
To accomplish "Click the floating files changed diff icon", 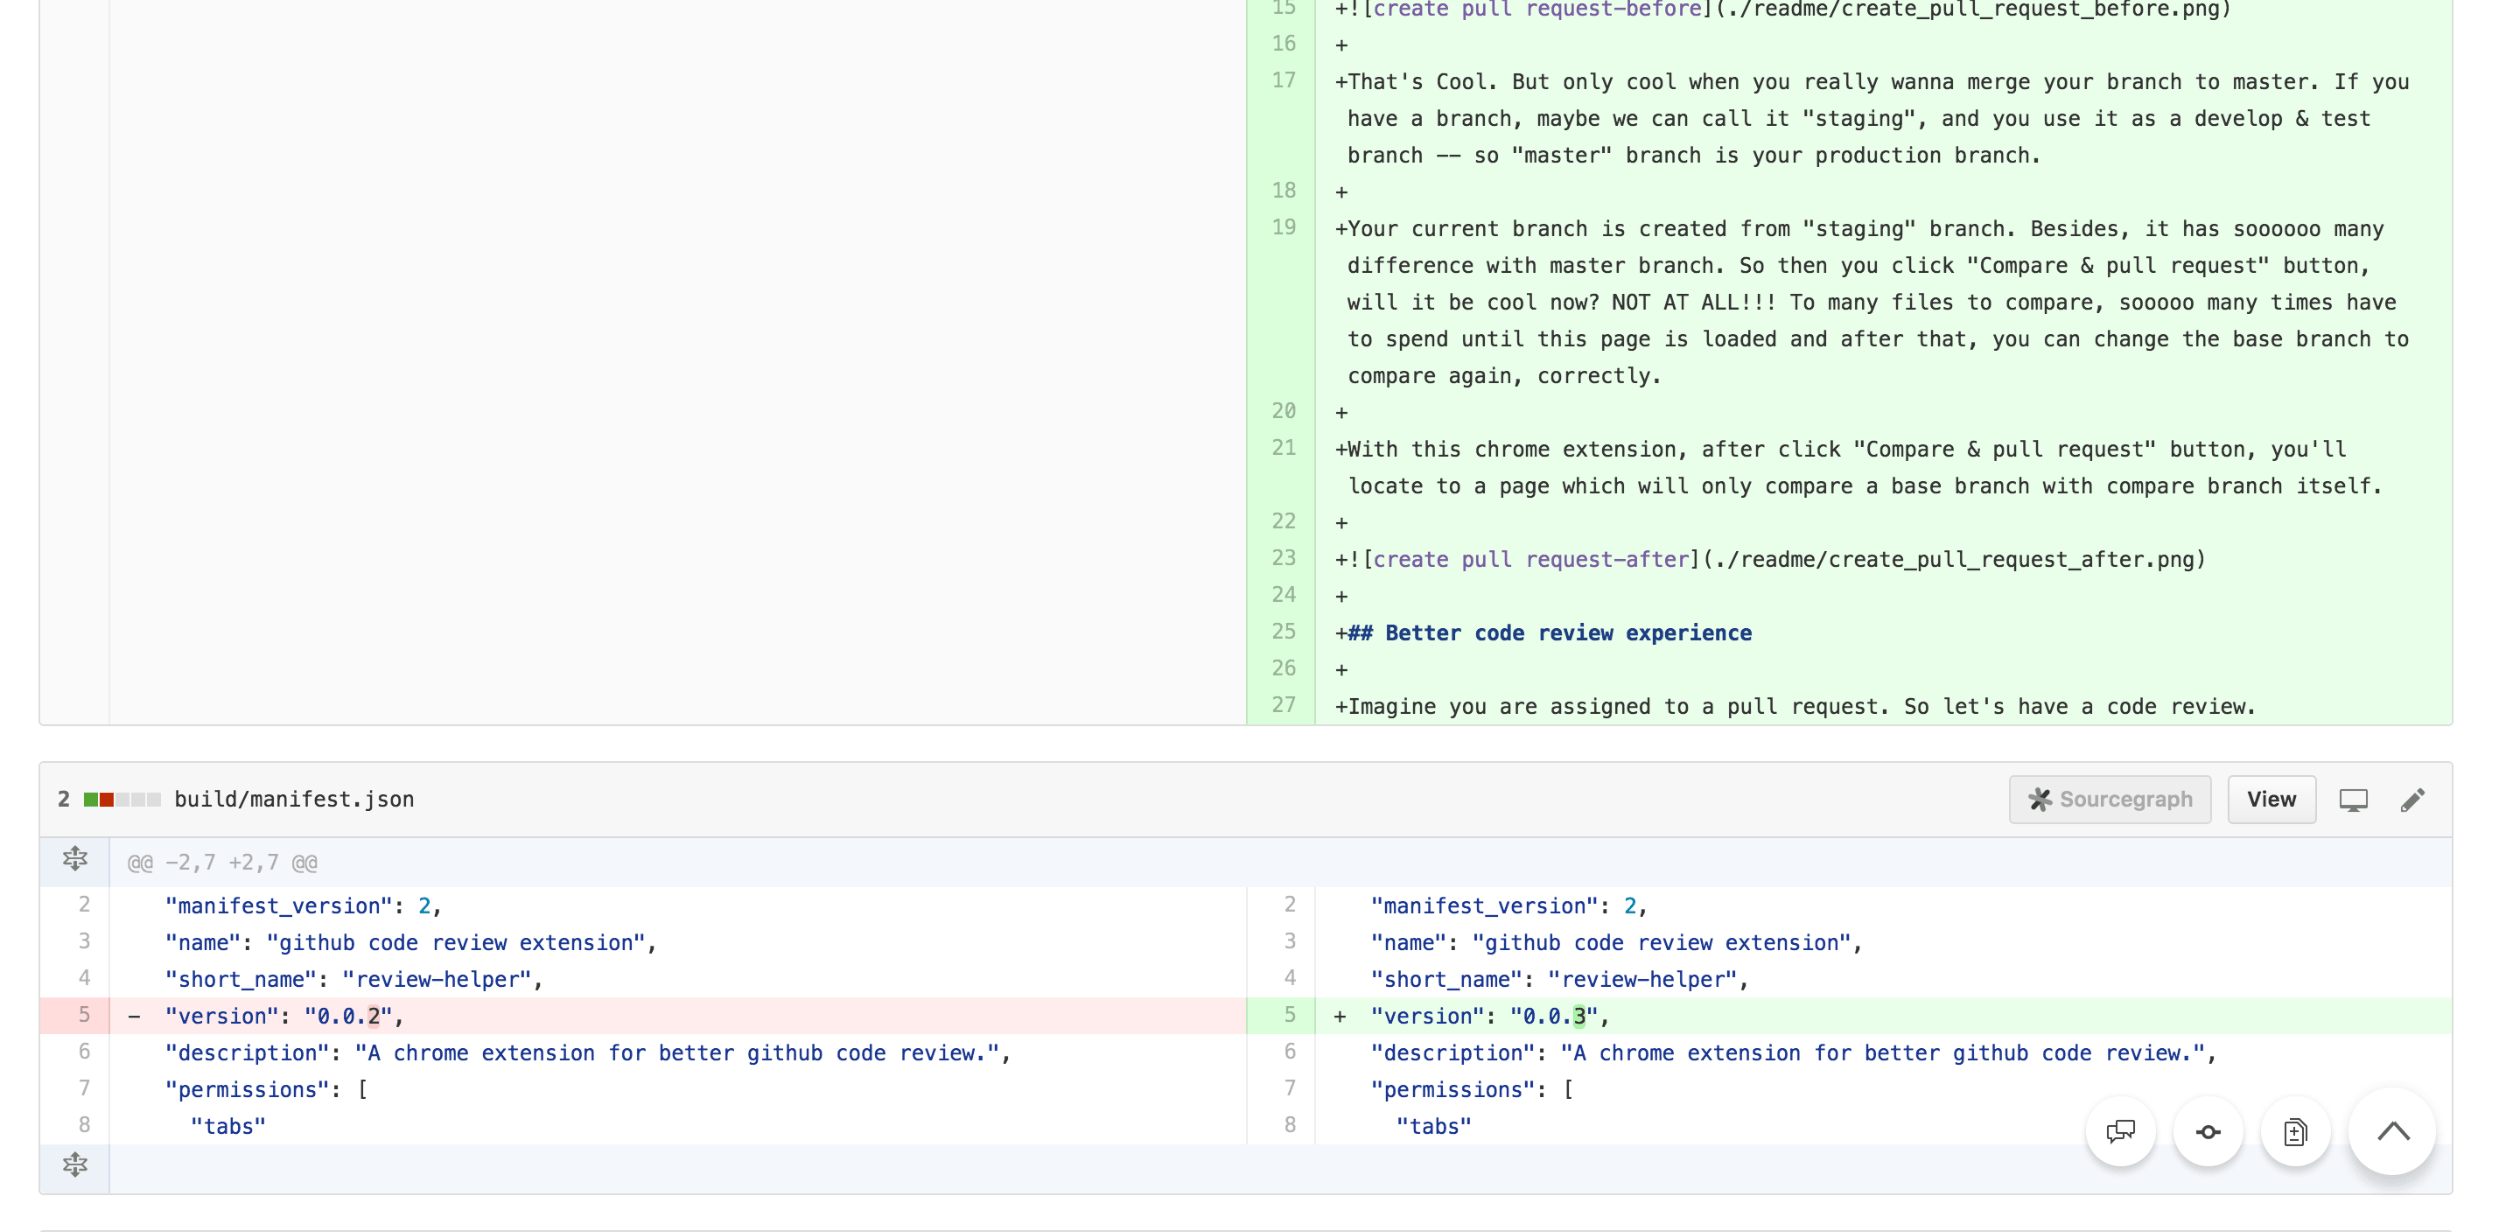I will coord(2295,1131).
